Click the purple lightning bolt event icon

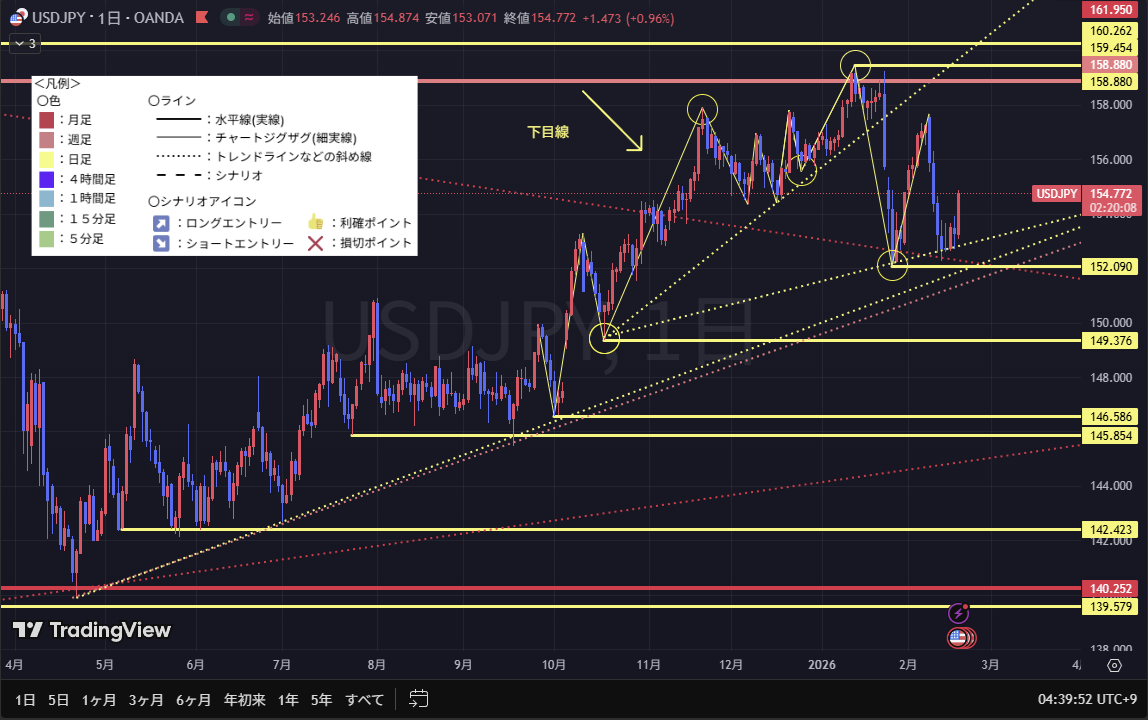[x=959, y=613]
